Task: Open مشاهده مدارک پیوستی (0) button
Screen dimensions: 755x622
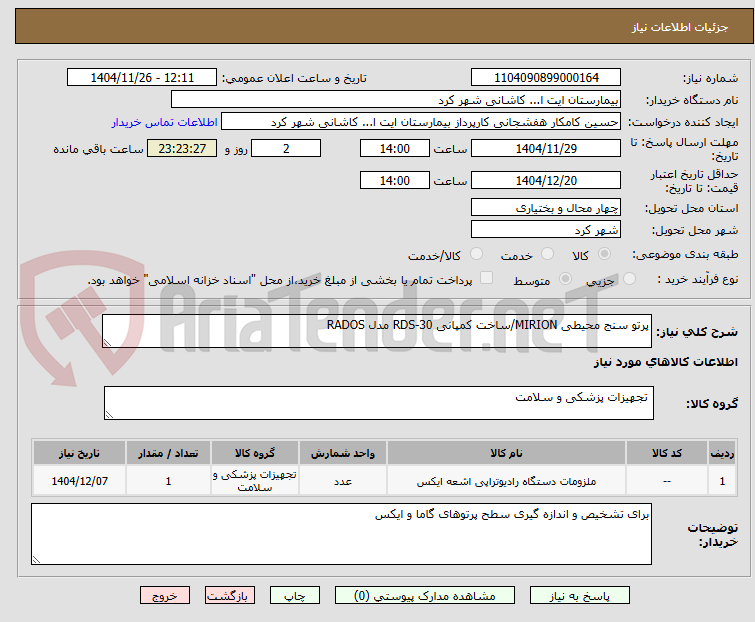Action: point(425,596)
